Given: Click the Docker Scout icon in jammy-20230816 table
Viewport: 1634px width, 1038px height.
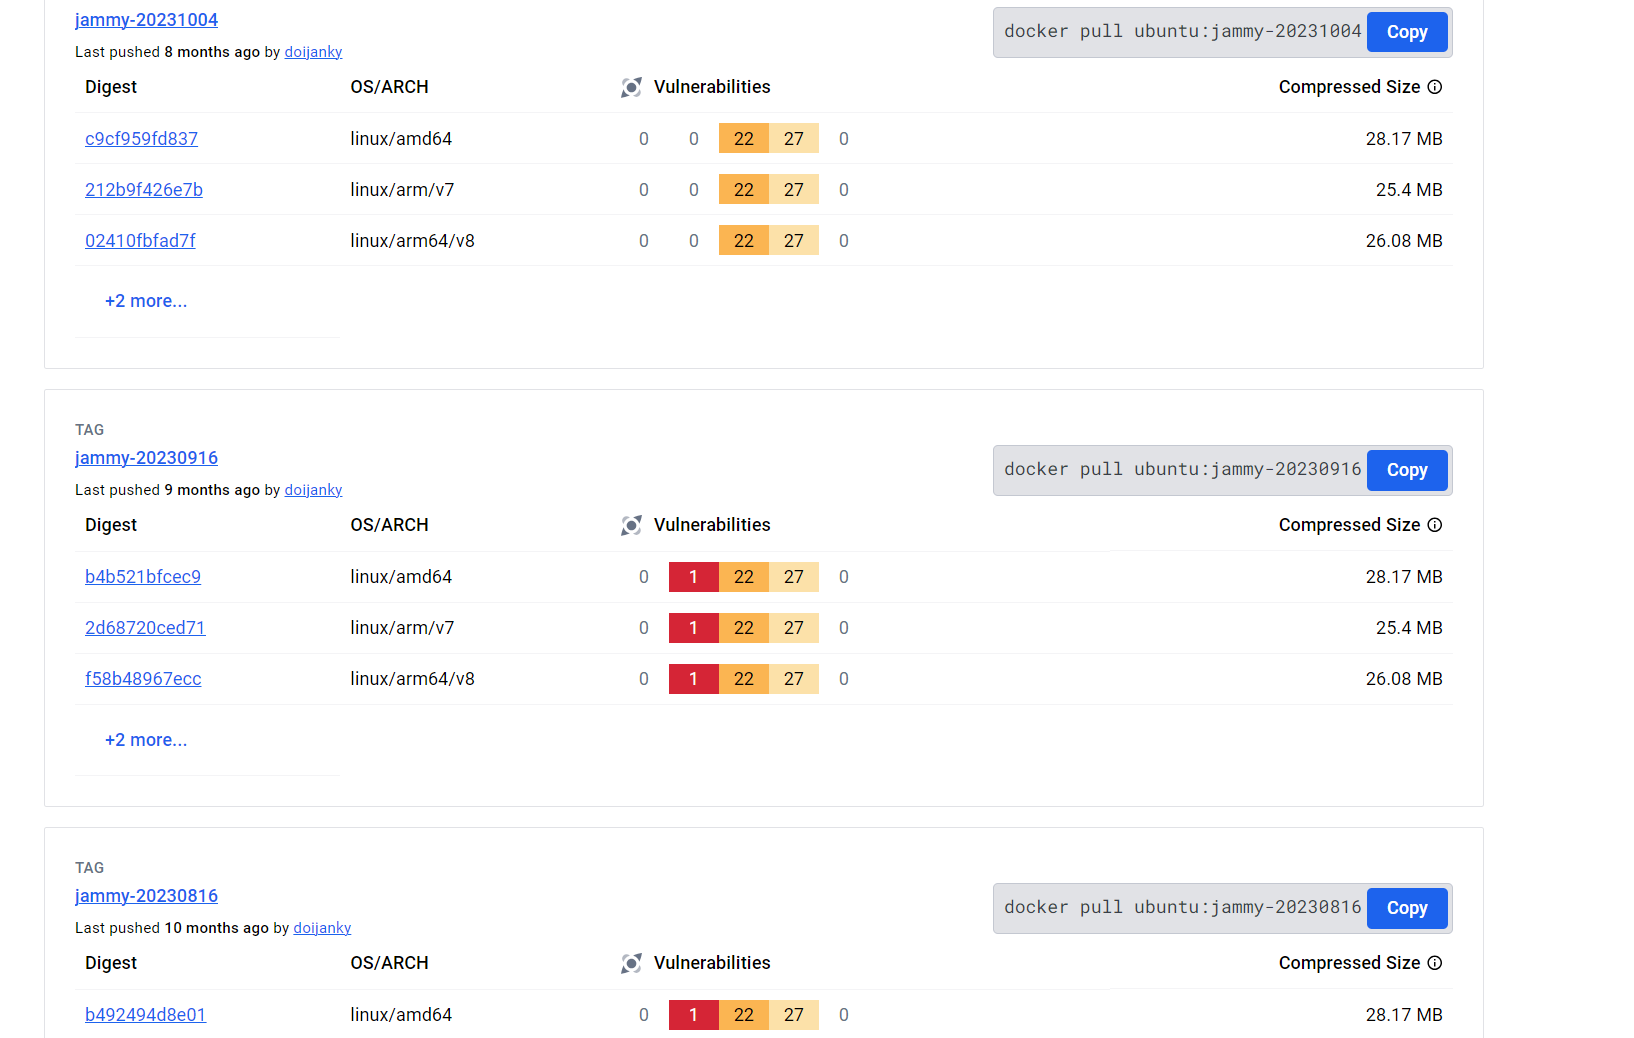Looking at the screenshot, I should [631, 963].
